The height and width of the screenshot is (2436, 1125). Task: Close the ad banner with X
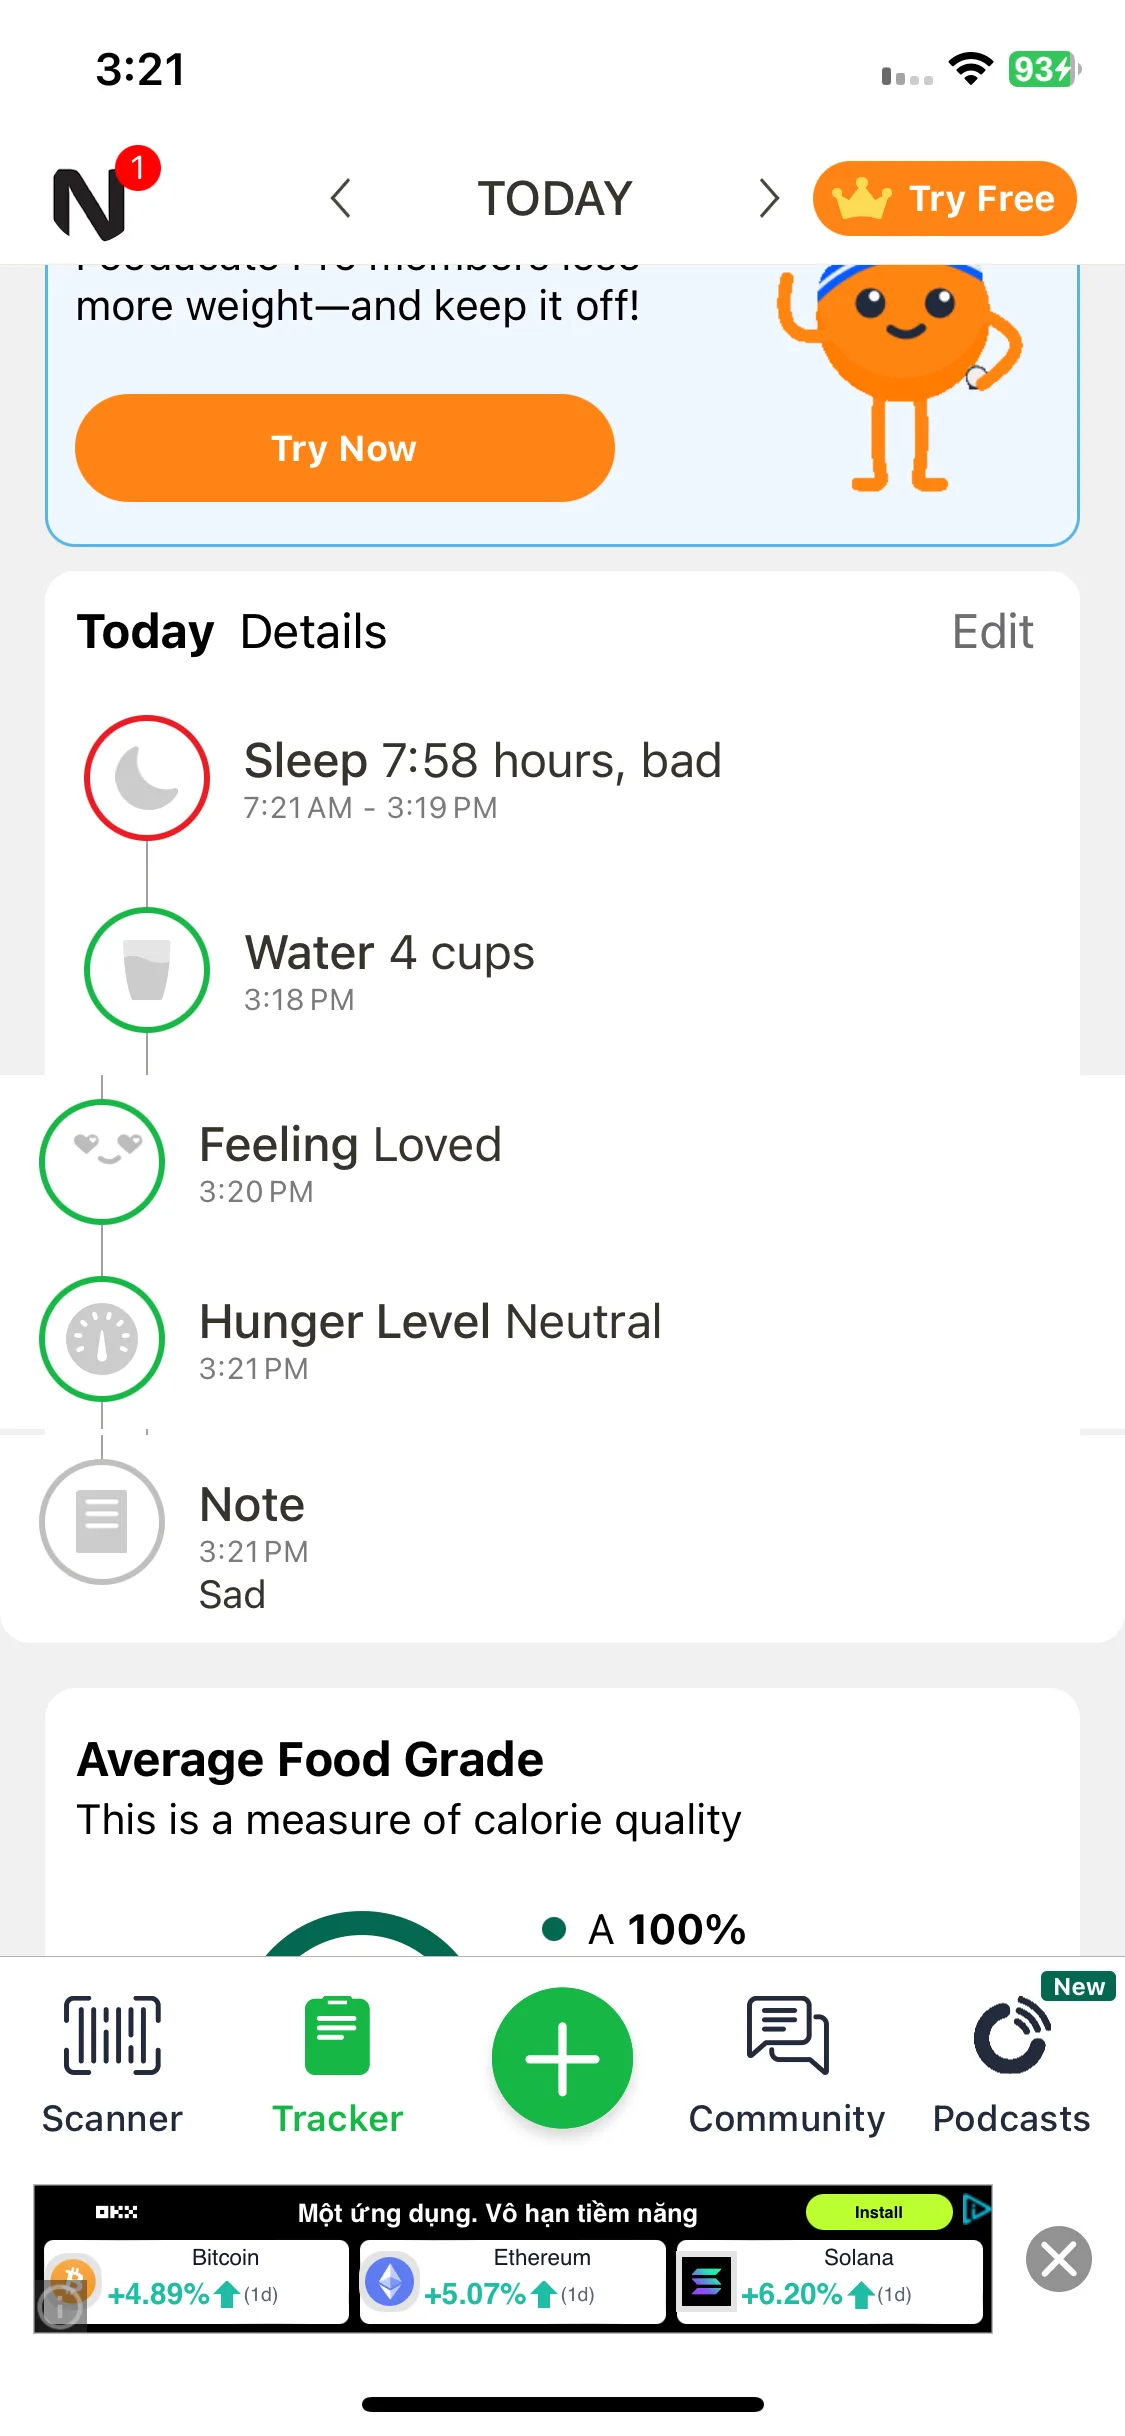pyautogui.click(x=1059, y=2259)
